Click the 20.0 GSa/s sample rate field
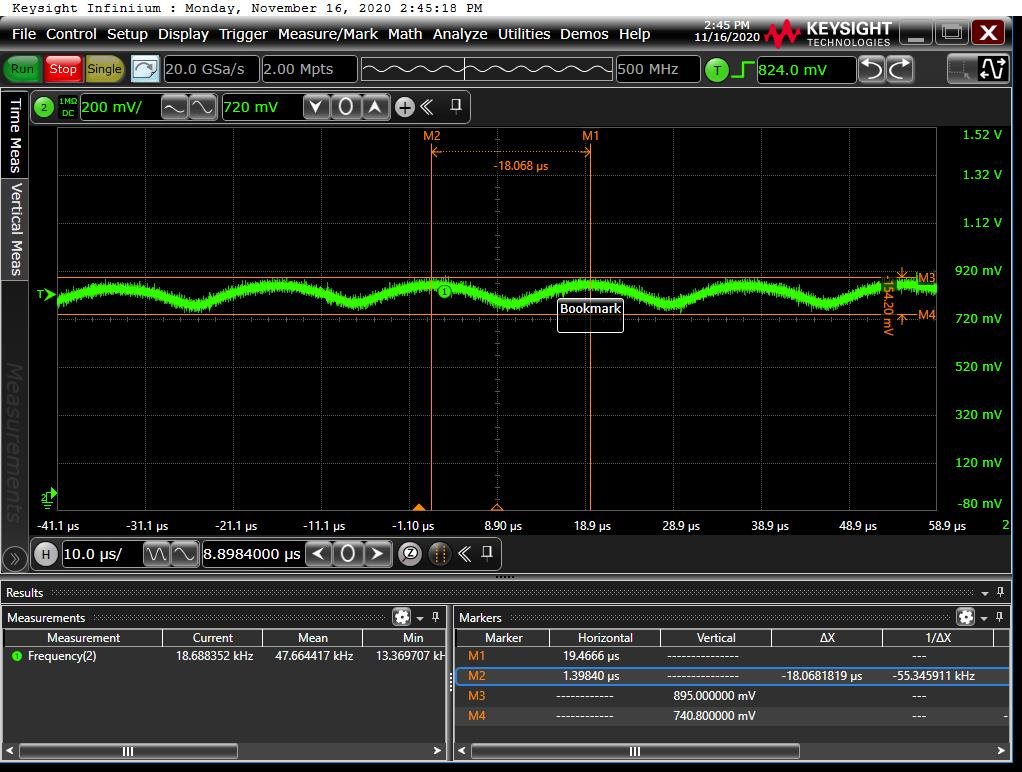The height and width of the screenshot is (772, 1022). pyautogui.click(x=211, y=69)
